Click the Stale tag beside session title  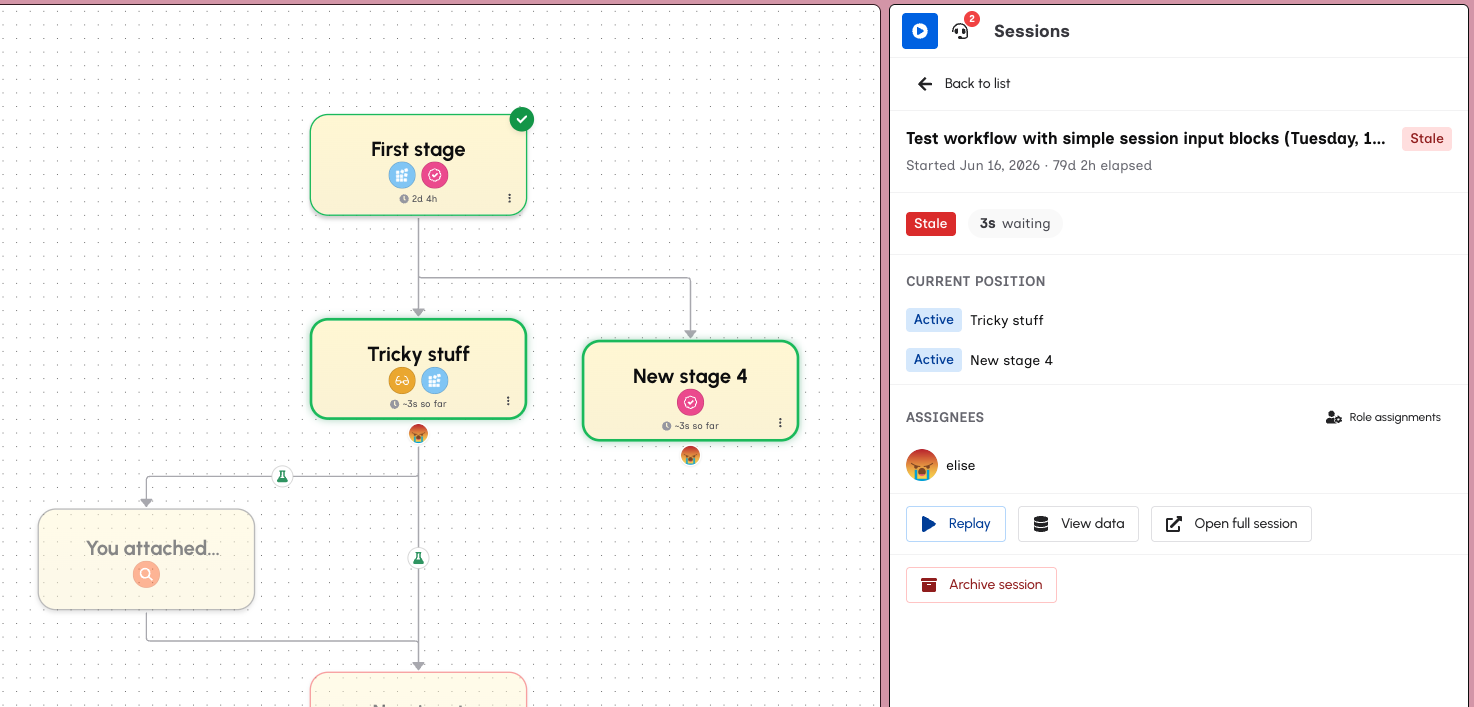(1427, 139)
